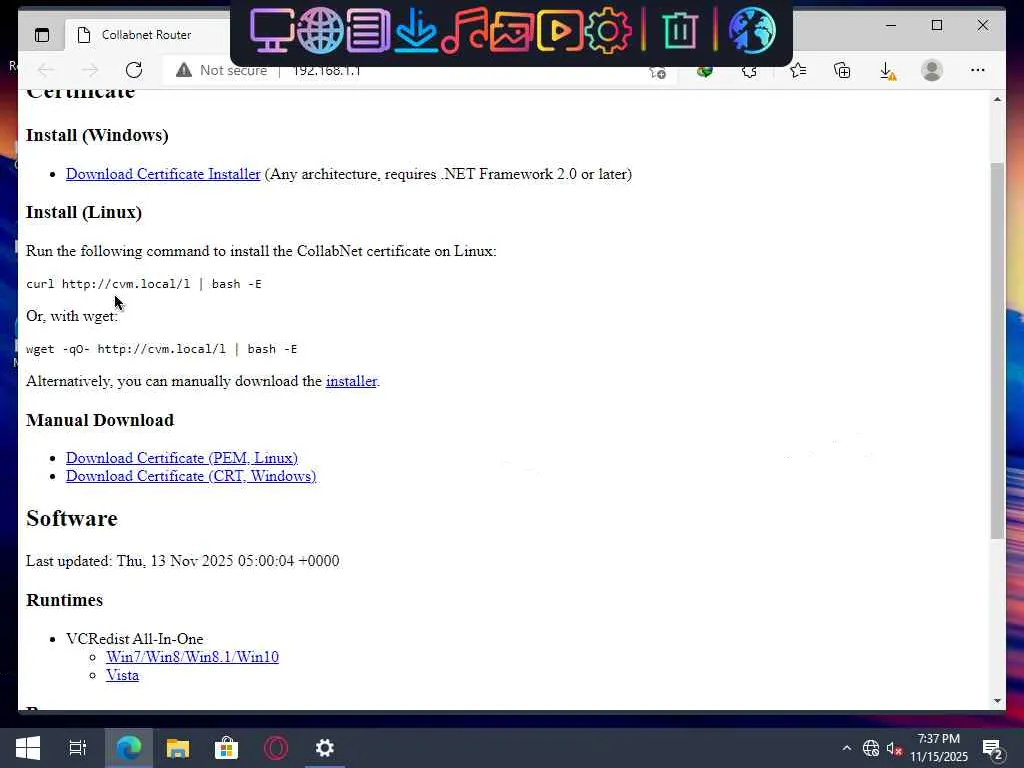Open the Edge Settings and more menu
Viewport: 1024px width, 768px height.
click(x=978, y=70)
